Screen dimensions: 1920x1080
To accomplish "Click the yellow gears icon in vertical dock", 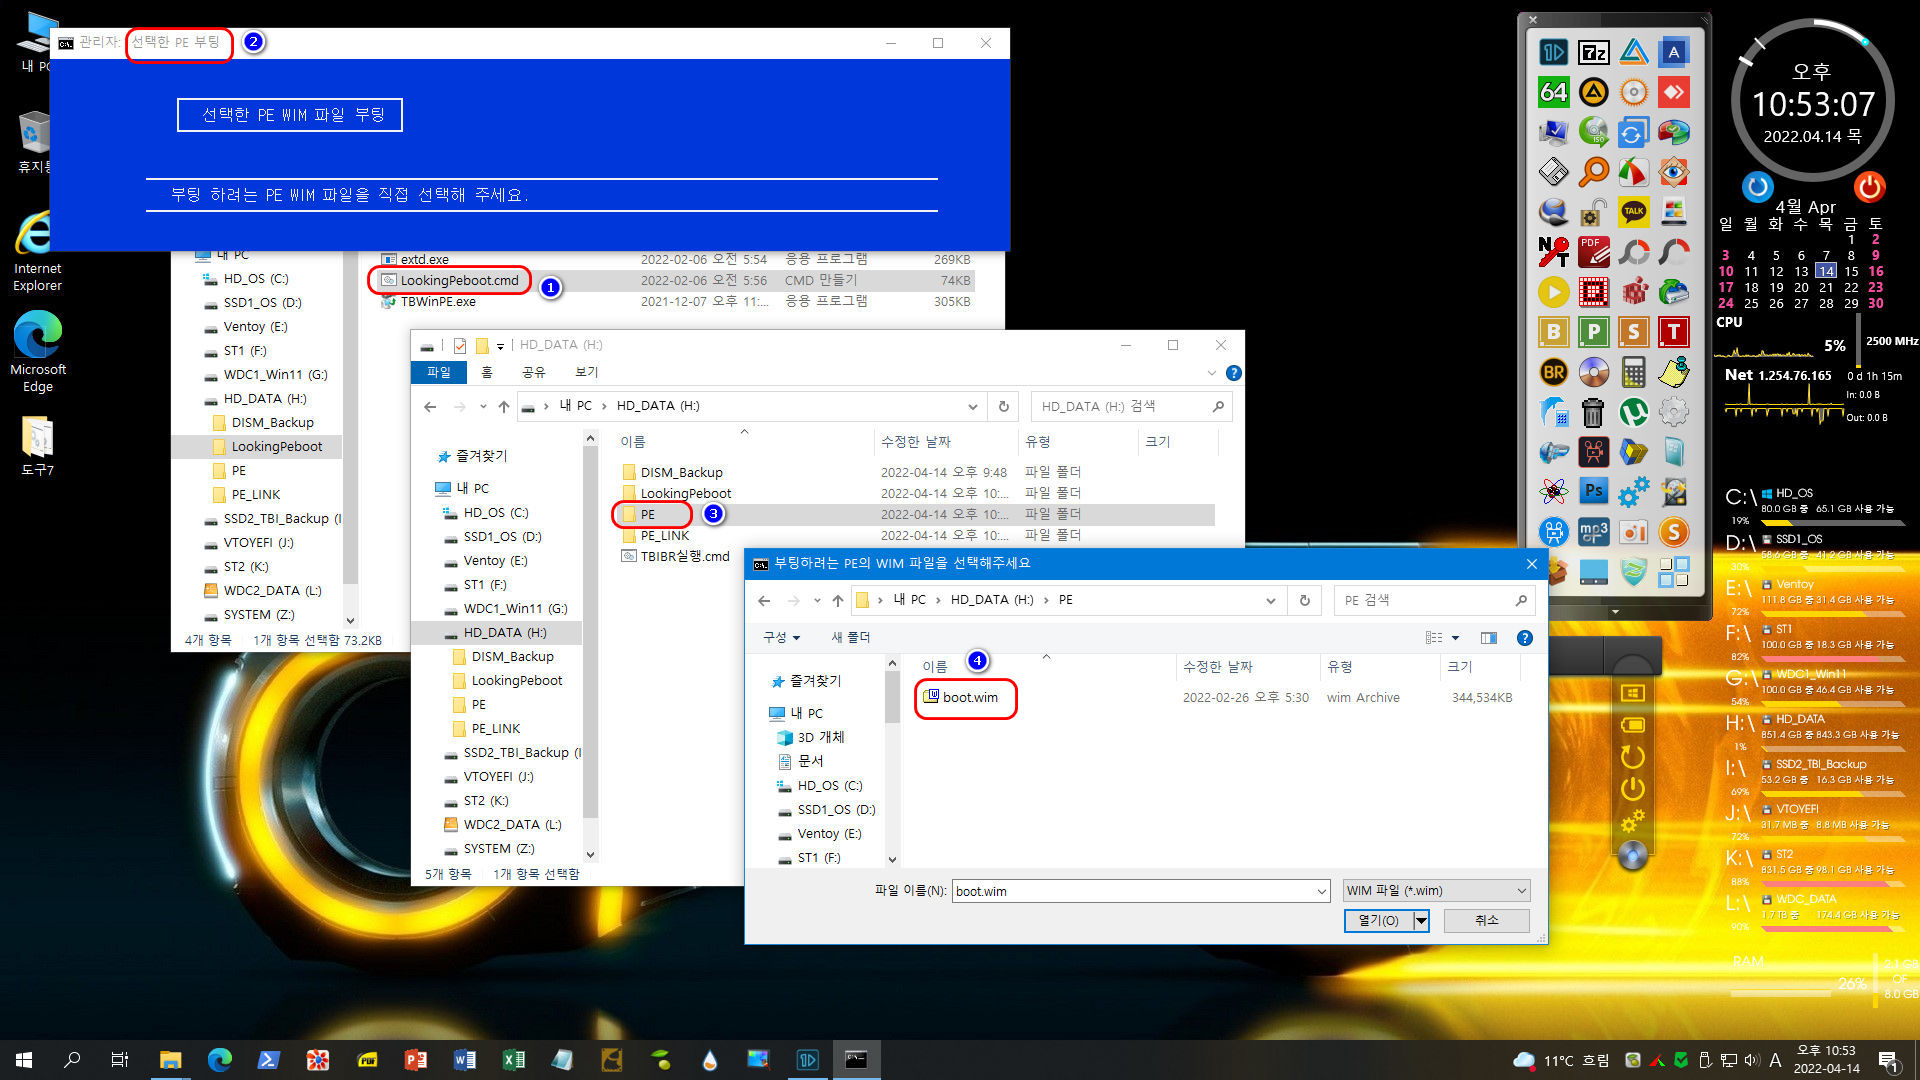I will click(x=1632, y=822).
